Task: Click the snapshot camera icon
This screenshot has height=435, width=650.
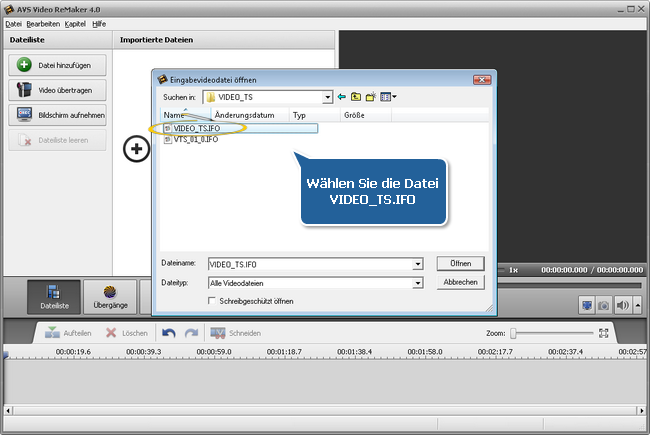Action: click(604, 306)
